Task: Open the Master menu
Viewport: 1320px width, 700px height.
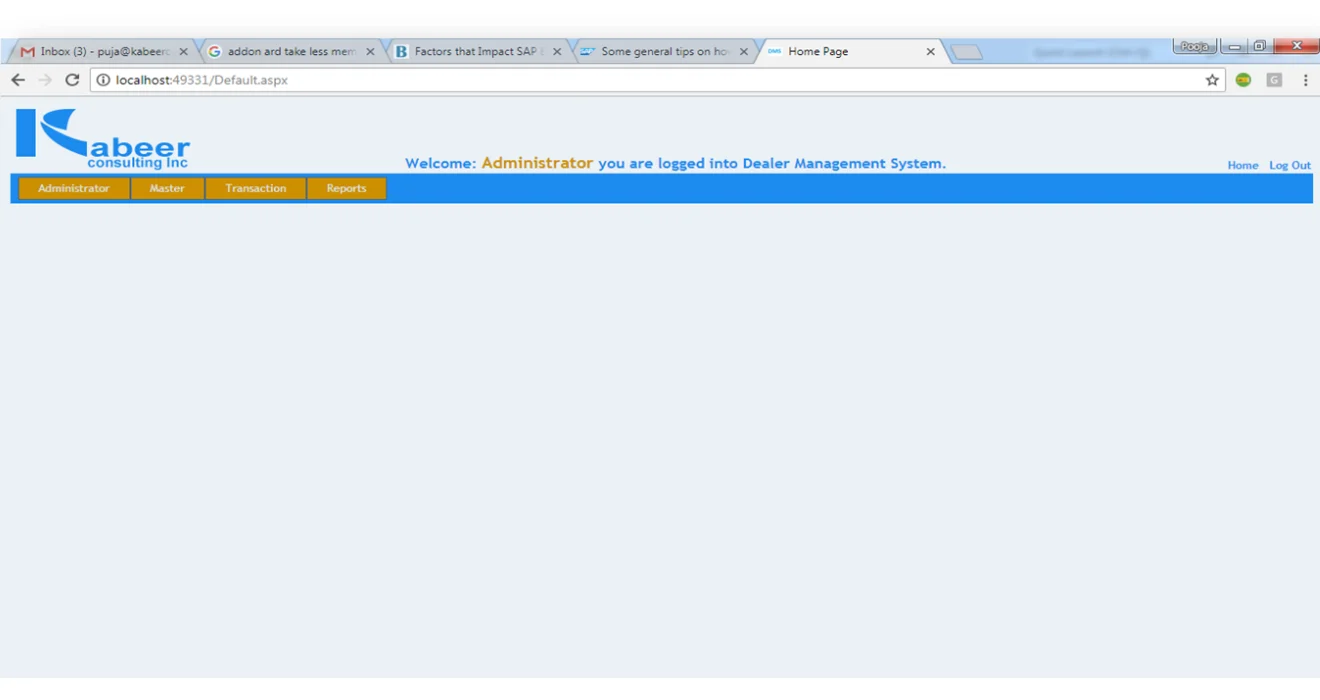Action: 167,188
